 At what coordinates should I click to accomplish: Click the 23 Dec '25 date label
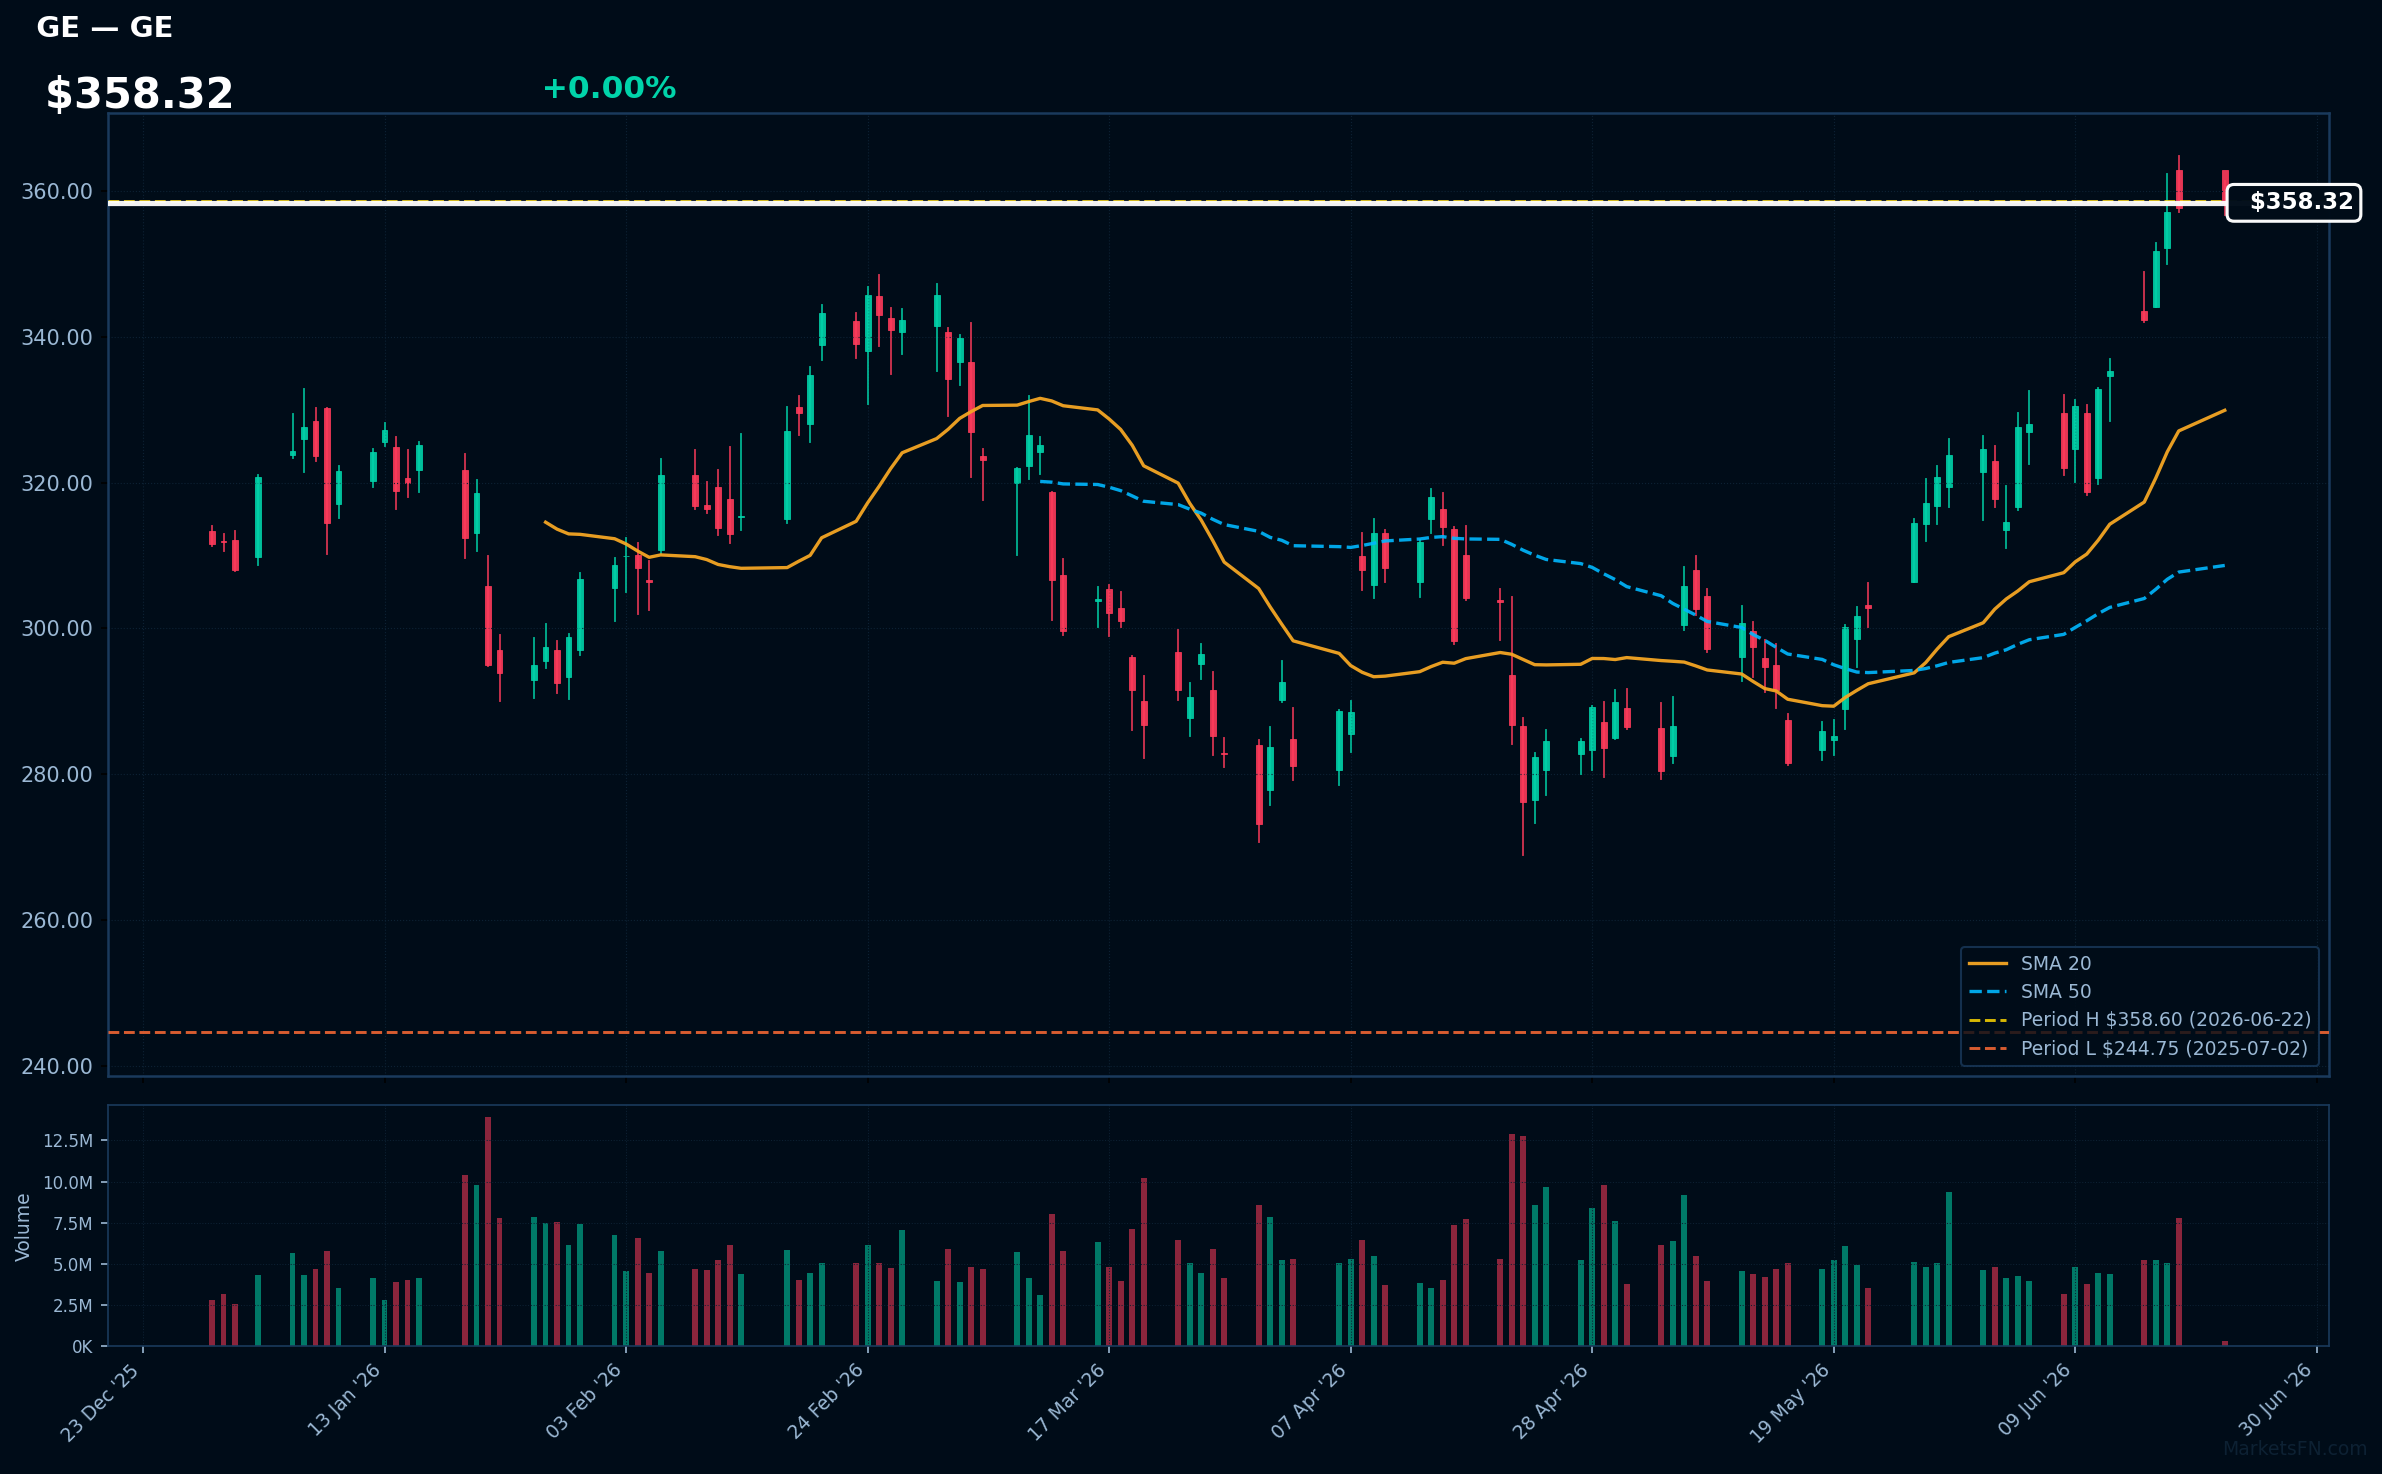100,1402
